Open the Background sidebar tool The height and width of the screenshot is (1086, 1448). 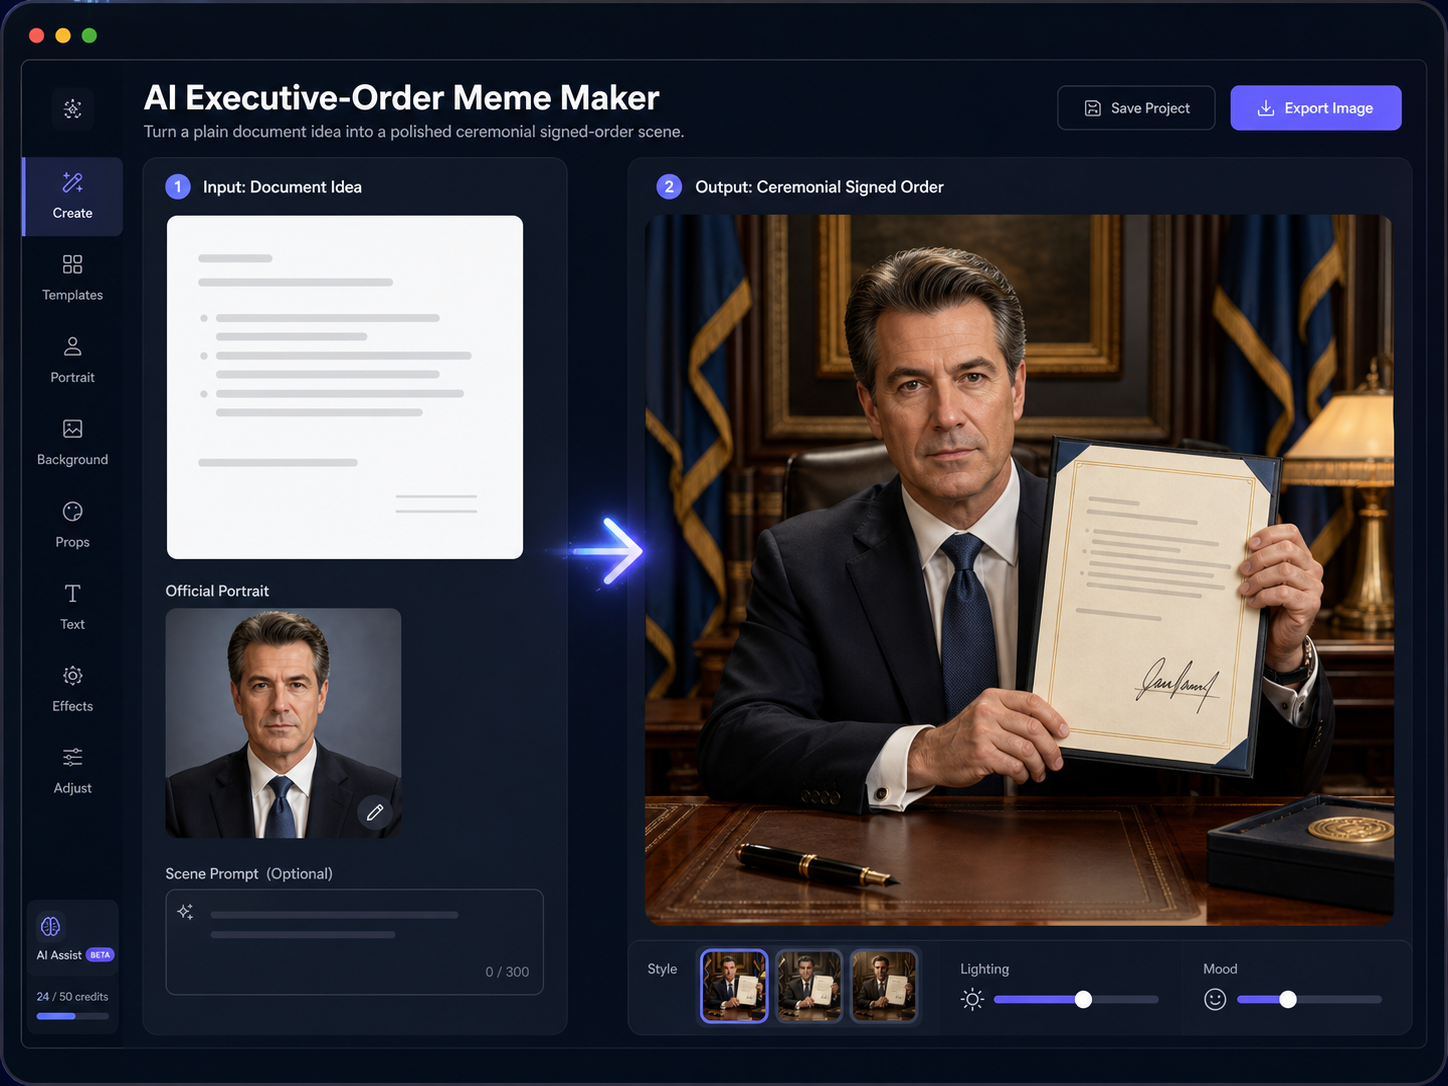click(x=72, y=443)
